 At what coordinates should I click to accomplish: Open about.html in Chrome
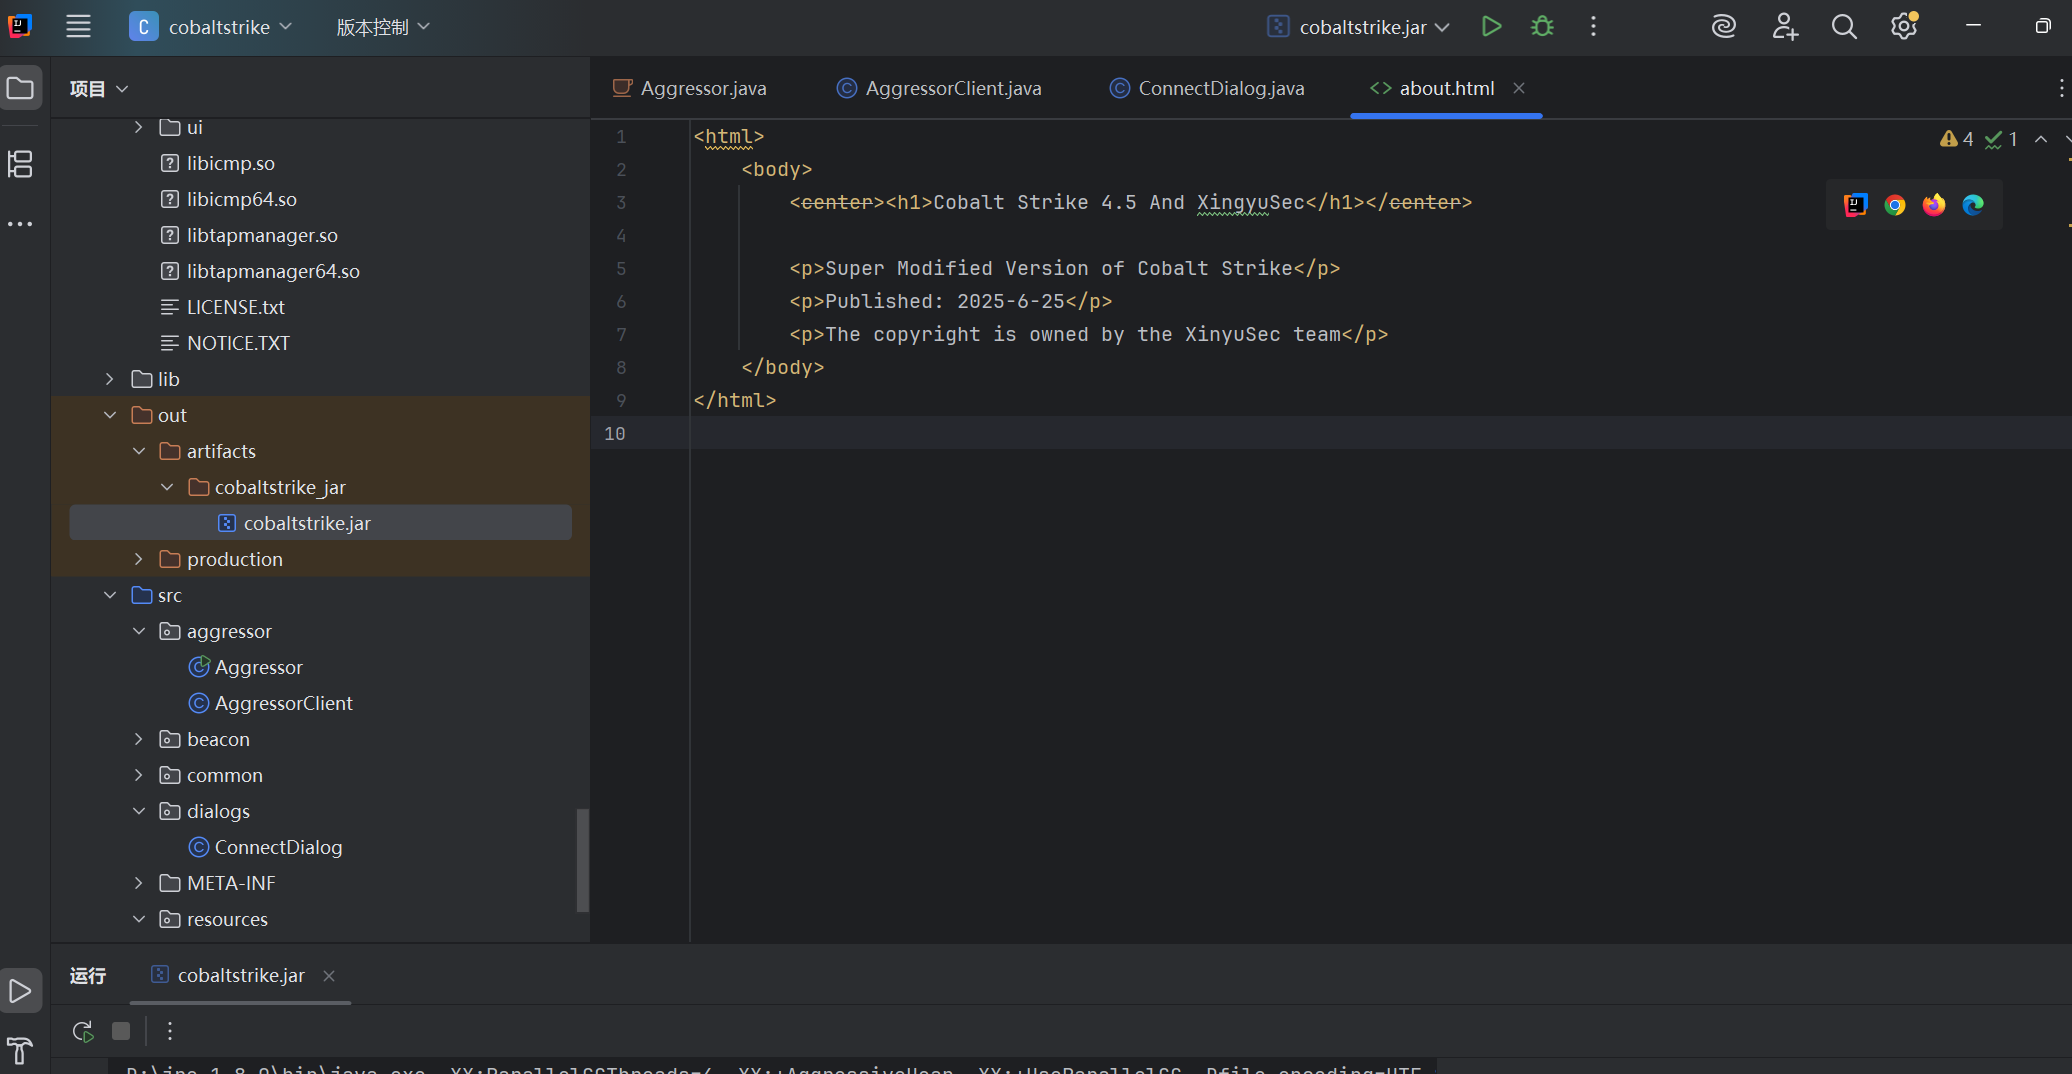[1895, 205]
